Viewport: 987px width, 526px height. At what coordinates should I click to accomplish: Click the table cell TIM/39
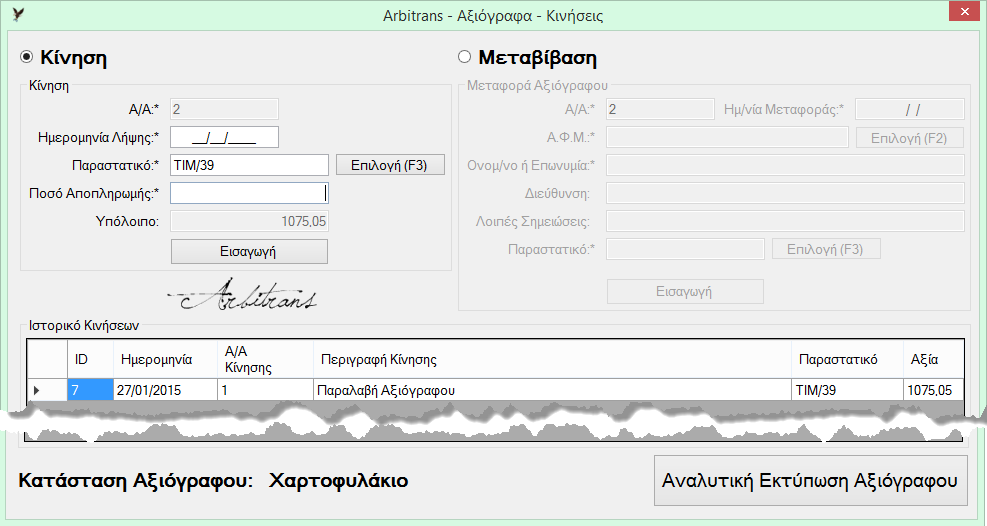tap(847, 390)
